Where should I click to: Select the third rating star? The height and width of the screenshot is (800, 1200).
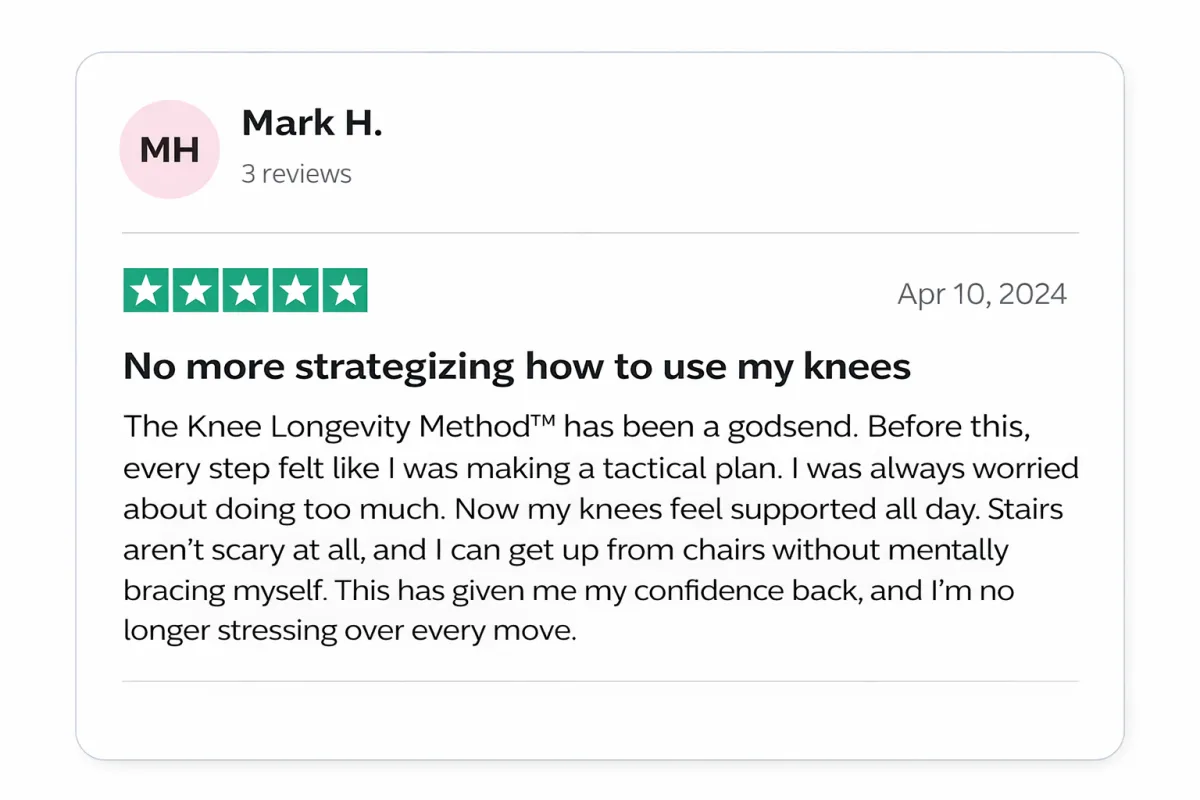coord(245,291)
